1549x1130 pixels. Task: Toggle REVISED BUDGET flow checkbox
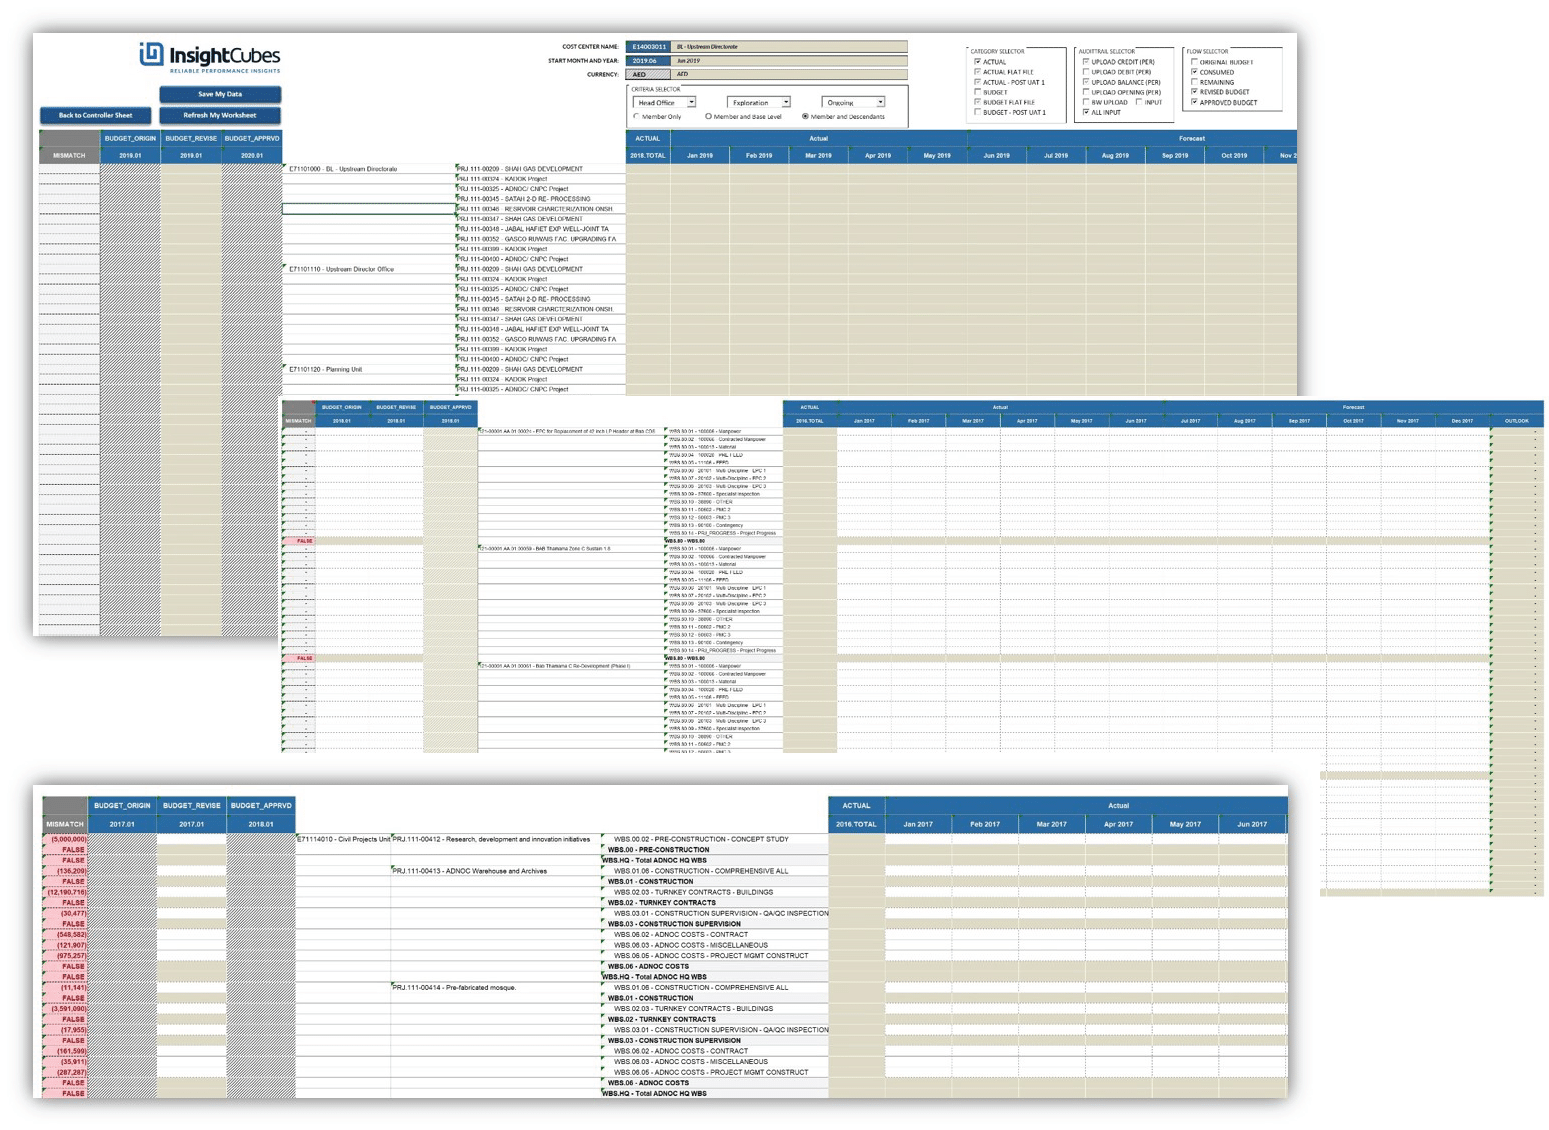pos(1194,92)
